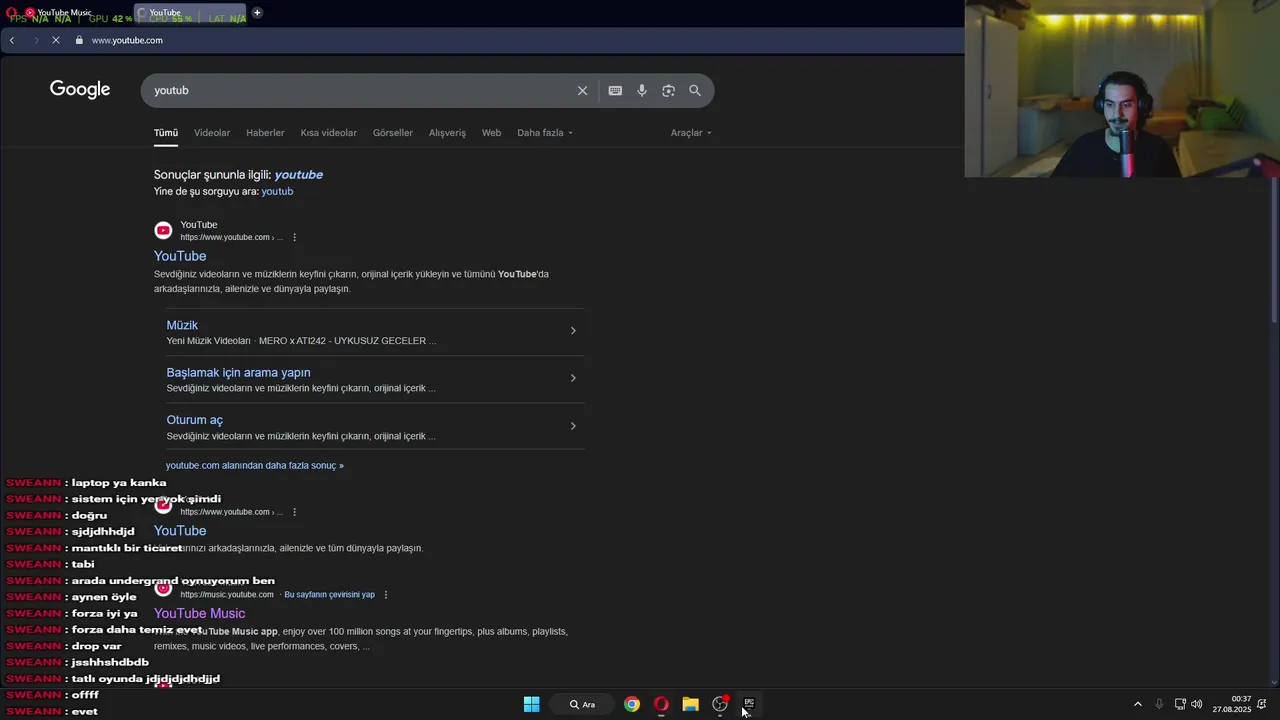The image size is (1280, 720).
Task: Stop loading the page
Action: click(56, 40)
